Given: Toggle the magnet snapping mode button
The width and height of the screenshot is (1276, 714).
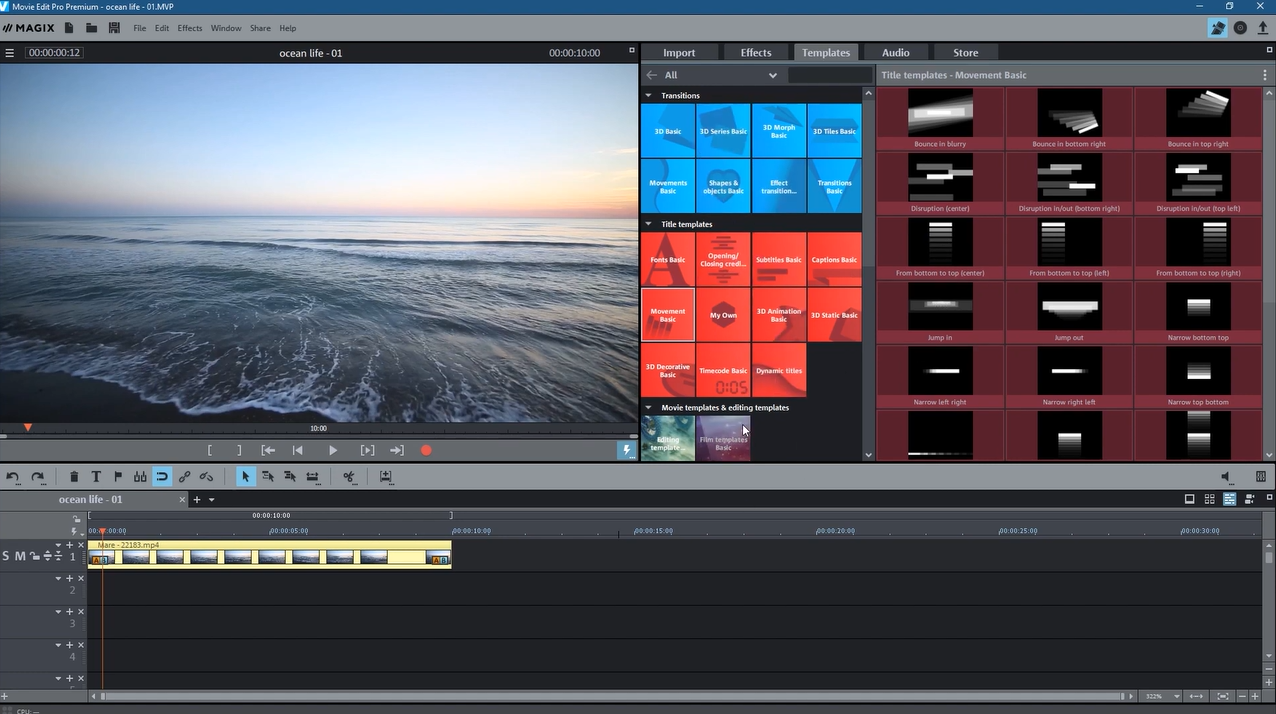Looking at the screenshot, I should coord(162,477).
